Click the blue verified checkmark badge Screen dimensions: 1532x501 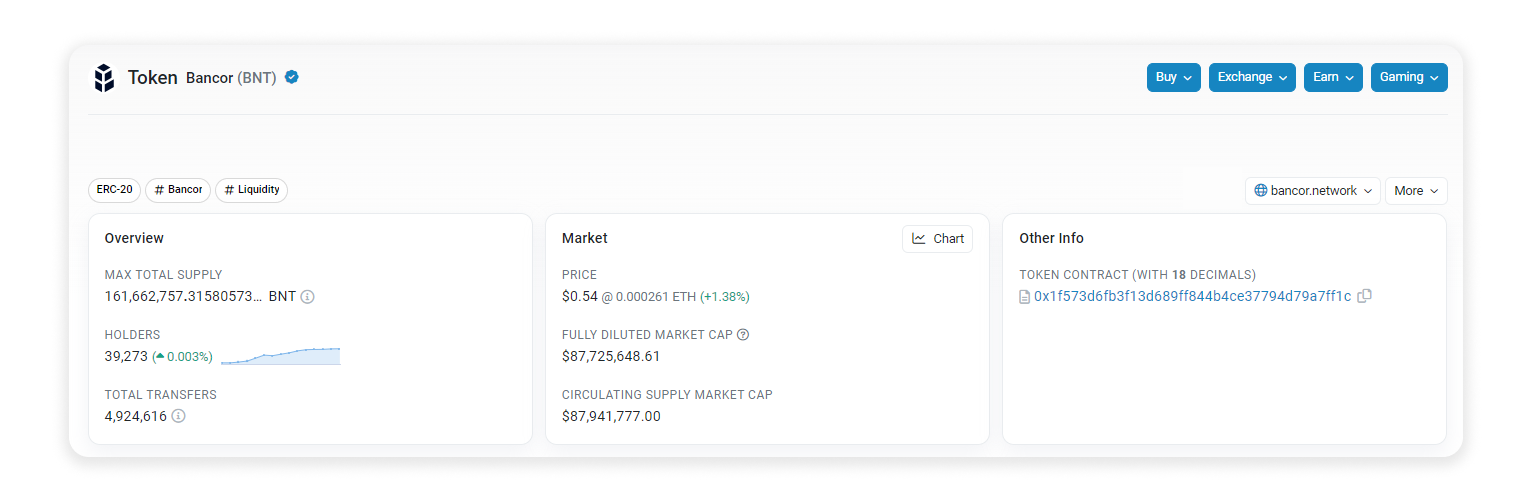[x=292, y=77]
